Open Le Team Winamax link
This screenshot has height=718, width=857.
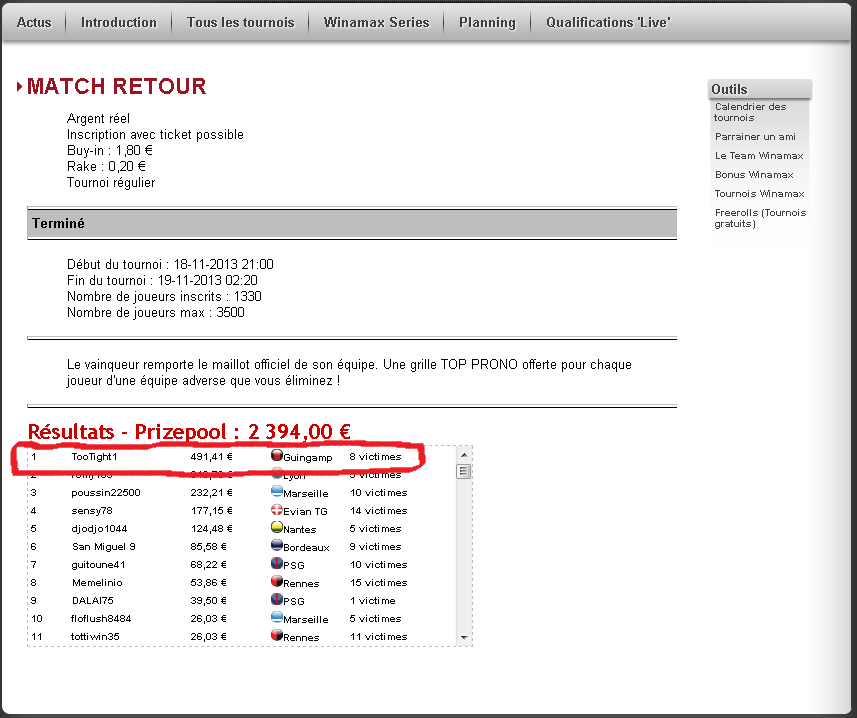pos(759,156)
